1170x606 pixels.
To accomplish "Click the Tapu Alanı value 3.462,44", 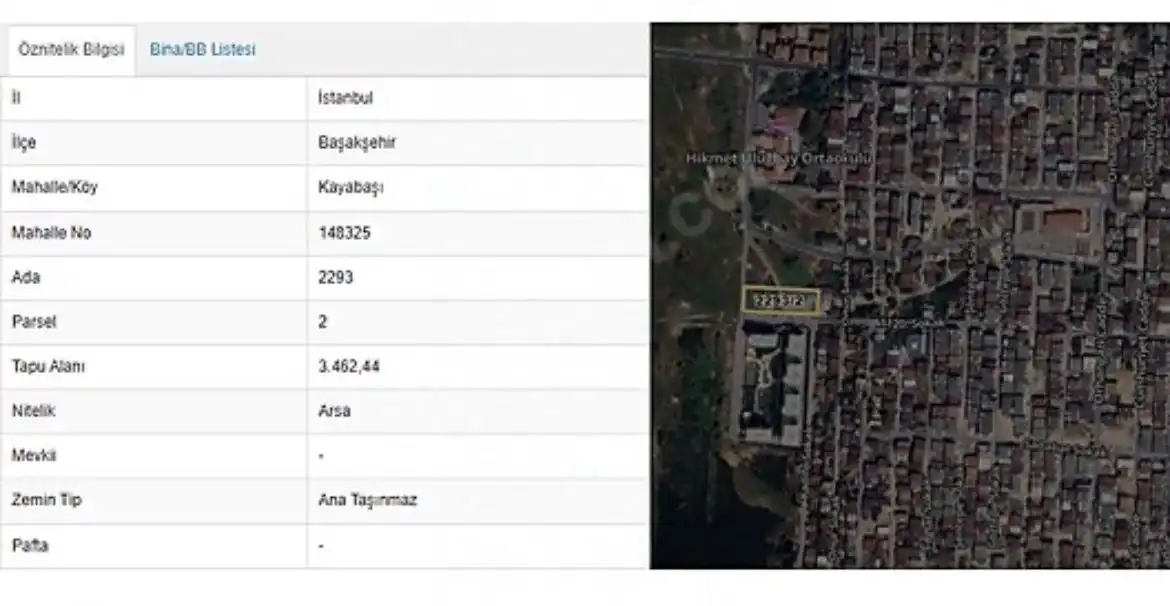I will 348,366.
